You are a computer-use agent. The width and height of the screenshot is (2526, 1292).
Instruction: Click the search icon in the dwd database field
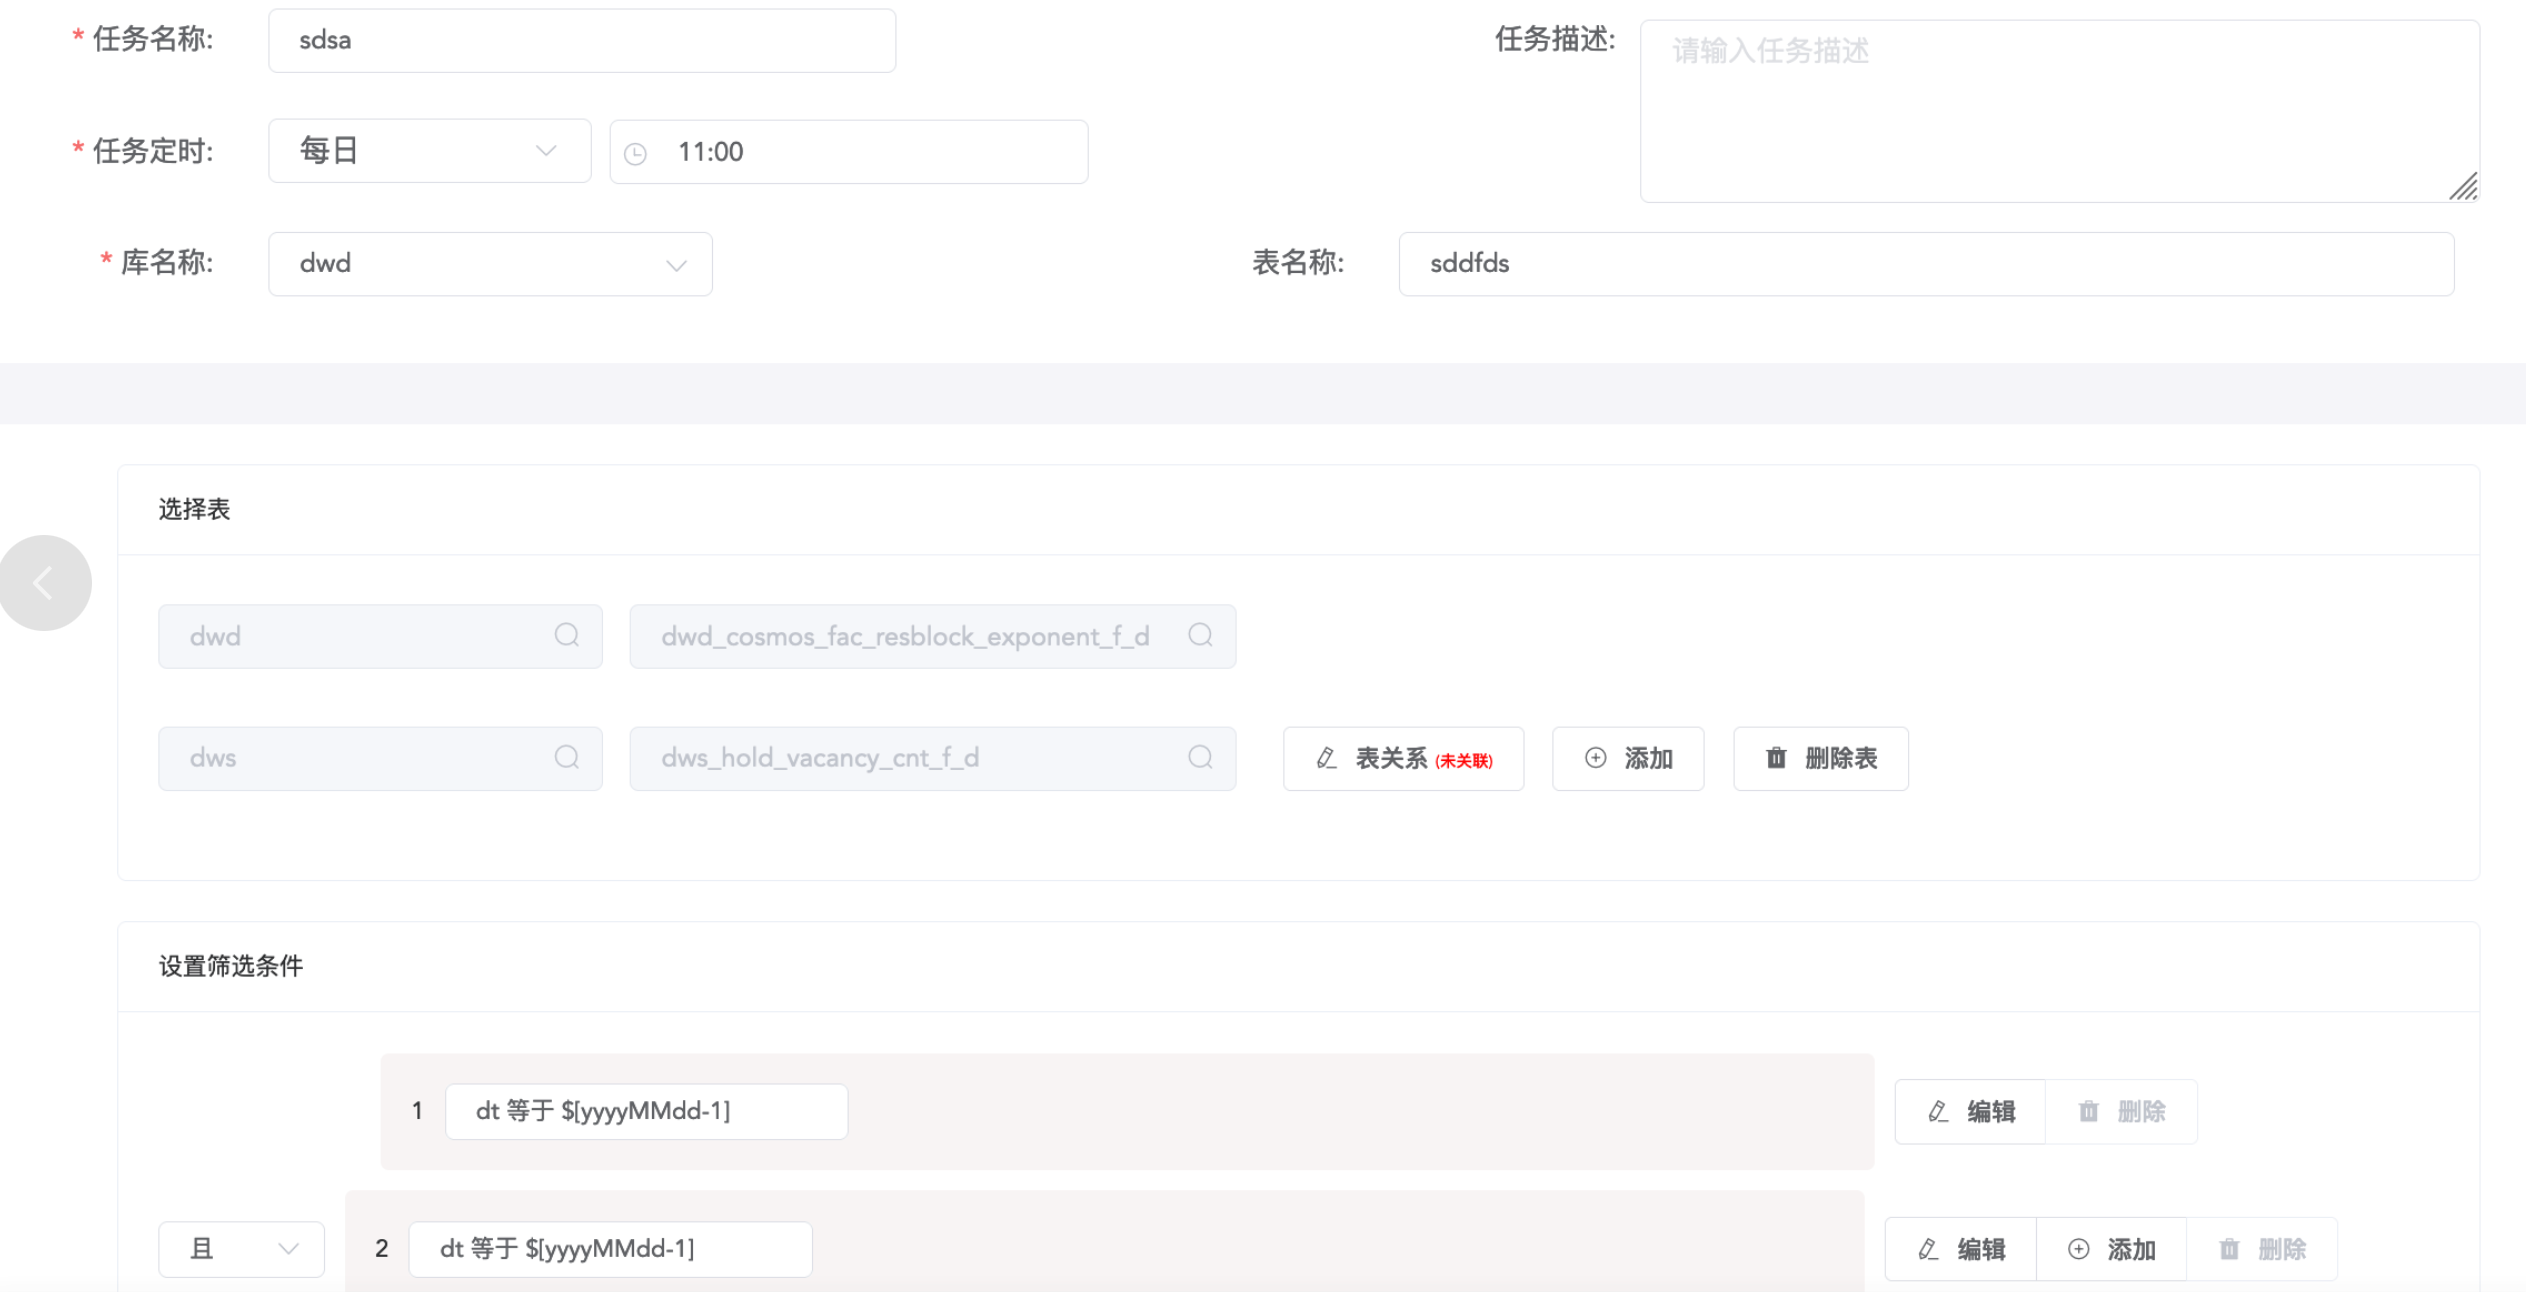[566, 636]
